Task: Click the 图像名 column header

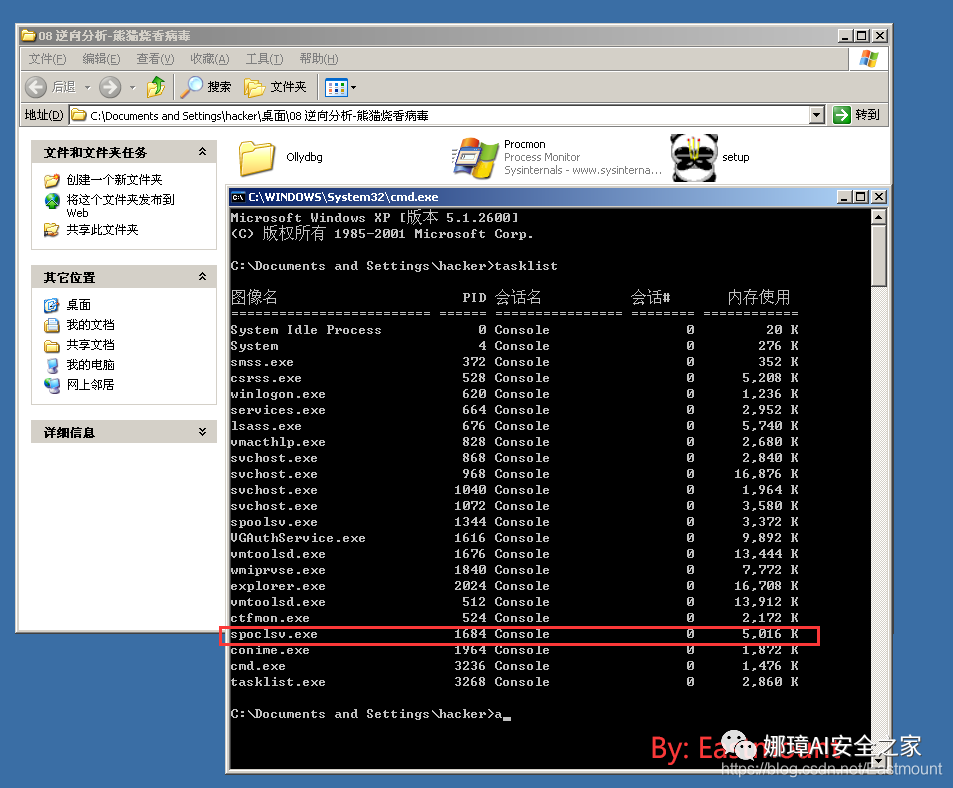Action: [254, 297]
